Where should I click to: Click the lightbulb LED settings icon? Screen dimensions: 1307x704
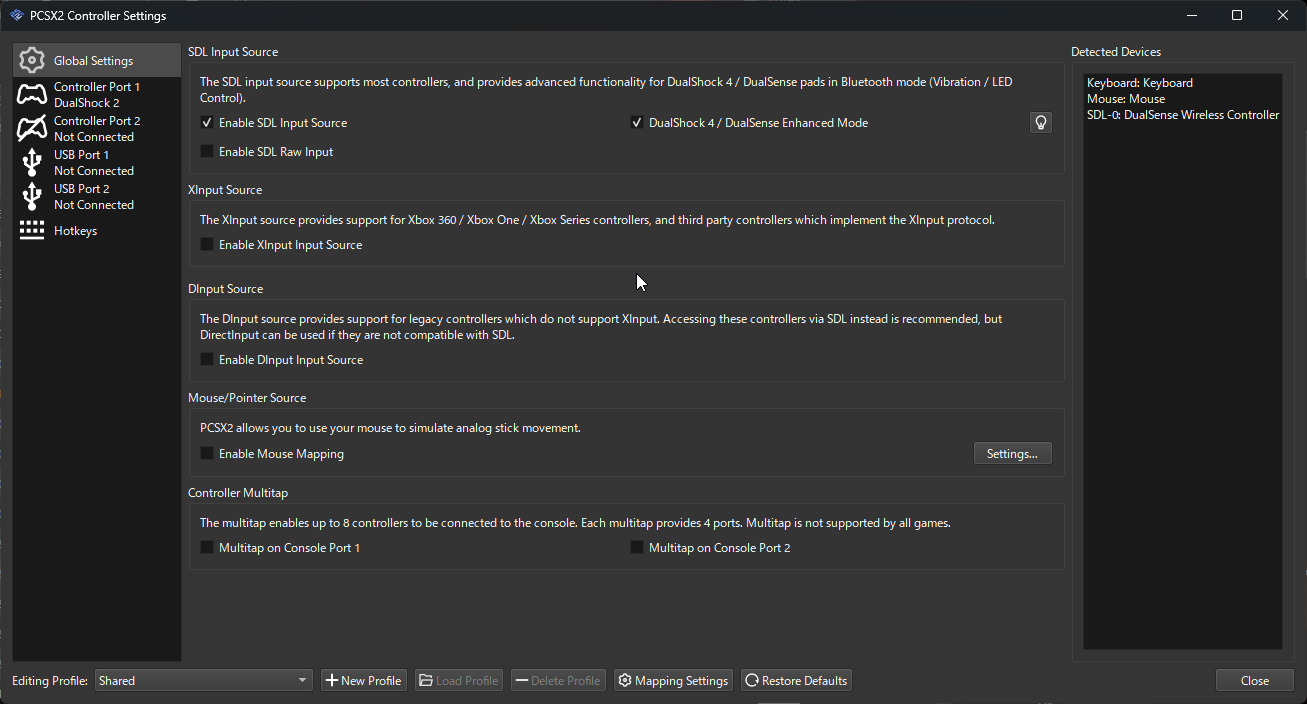[1041, 123]
